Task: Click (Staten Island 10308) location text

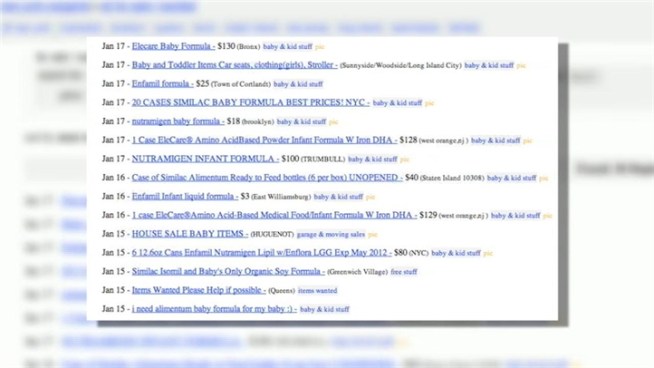Action: [x=452, y=178]
